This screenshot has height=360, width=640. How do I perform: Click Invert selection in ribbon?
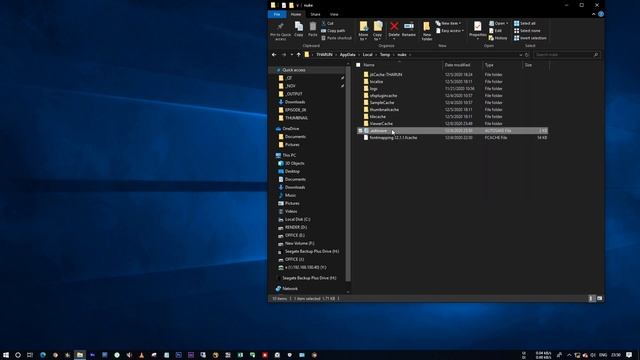[x=530, y=38]
